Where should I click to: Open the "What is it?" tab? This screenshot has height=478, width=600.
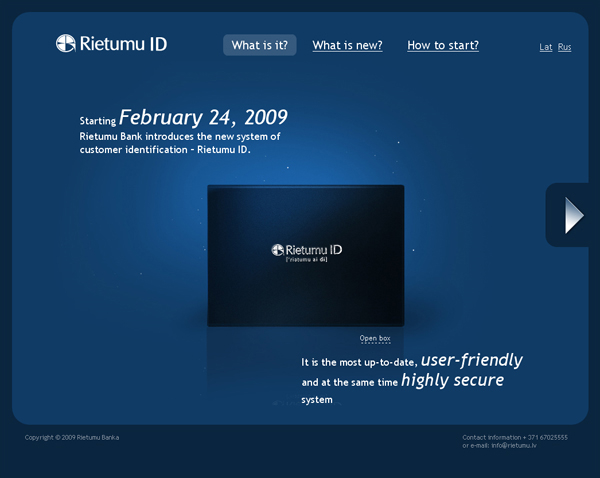pyautogui.click(x=259, y=45)
